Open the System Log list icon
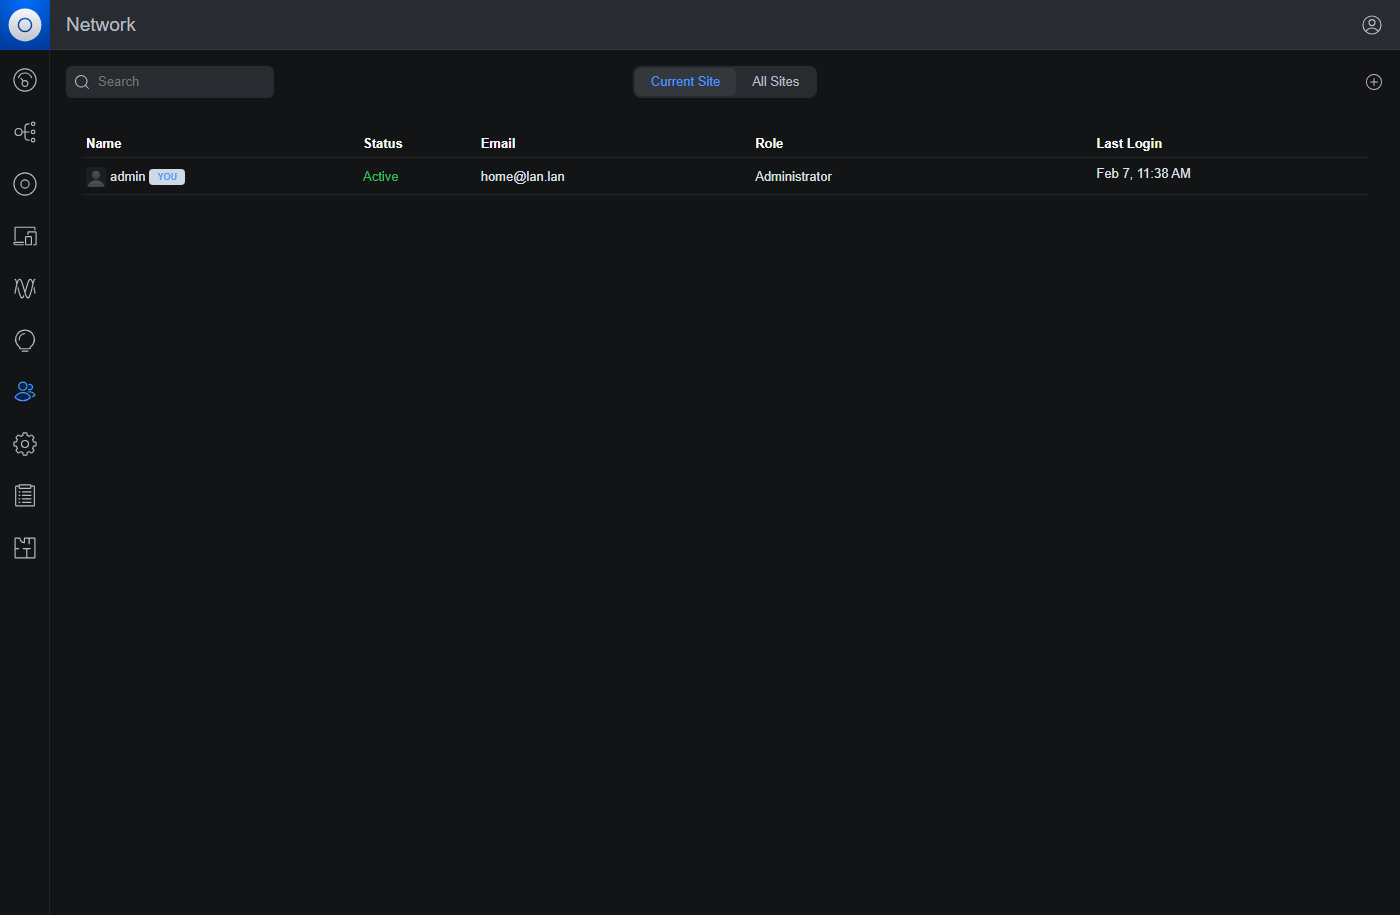The height and width of the screenshot is (915, 1400). tap(25, 496)
